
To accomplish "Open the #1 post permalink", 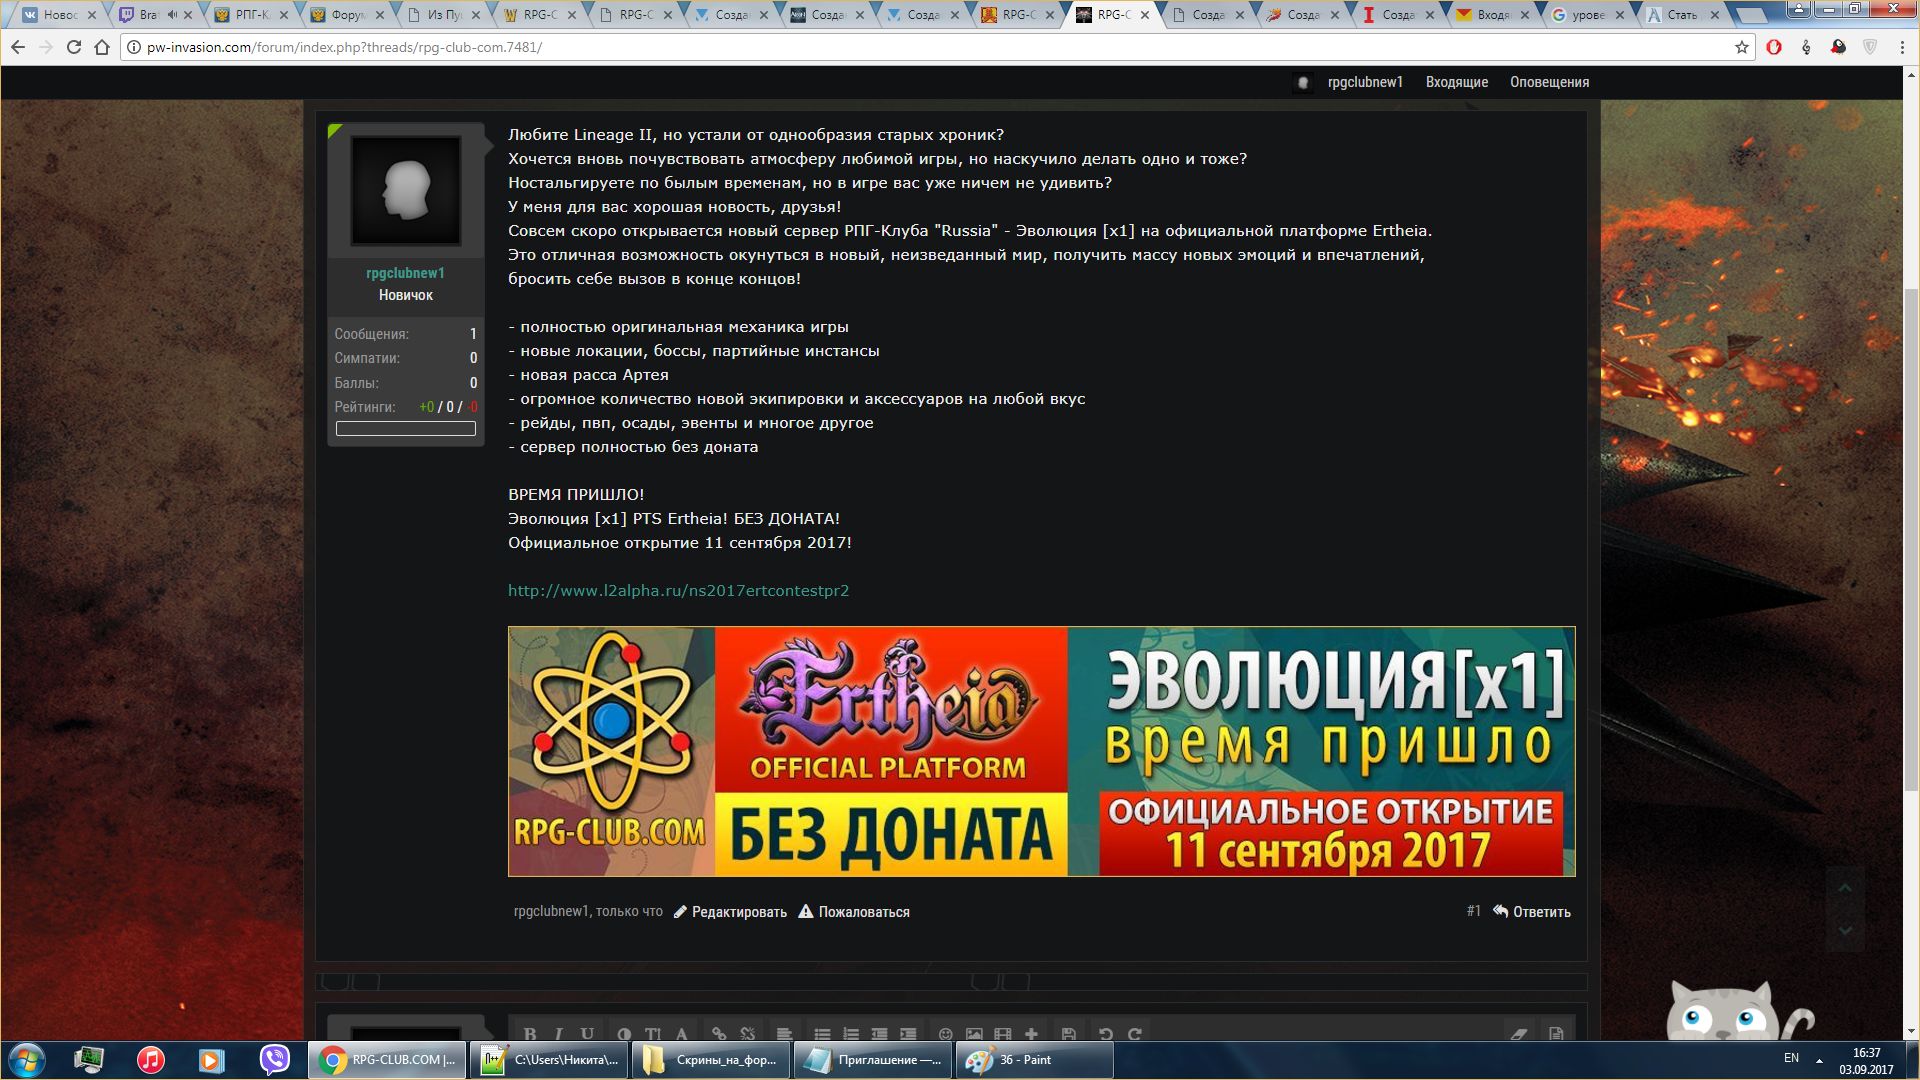I will [x=1473, y=911].
